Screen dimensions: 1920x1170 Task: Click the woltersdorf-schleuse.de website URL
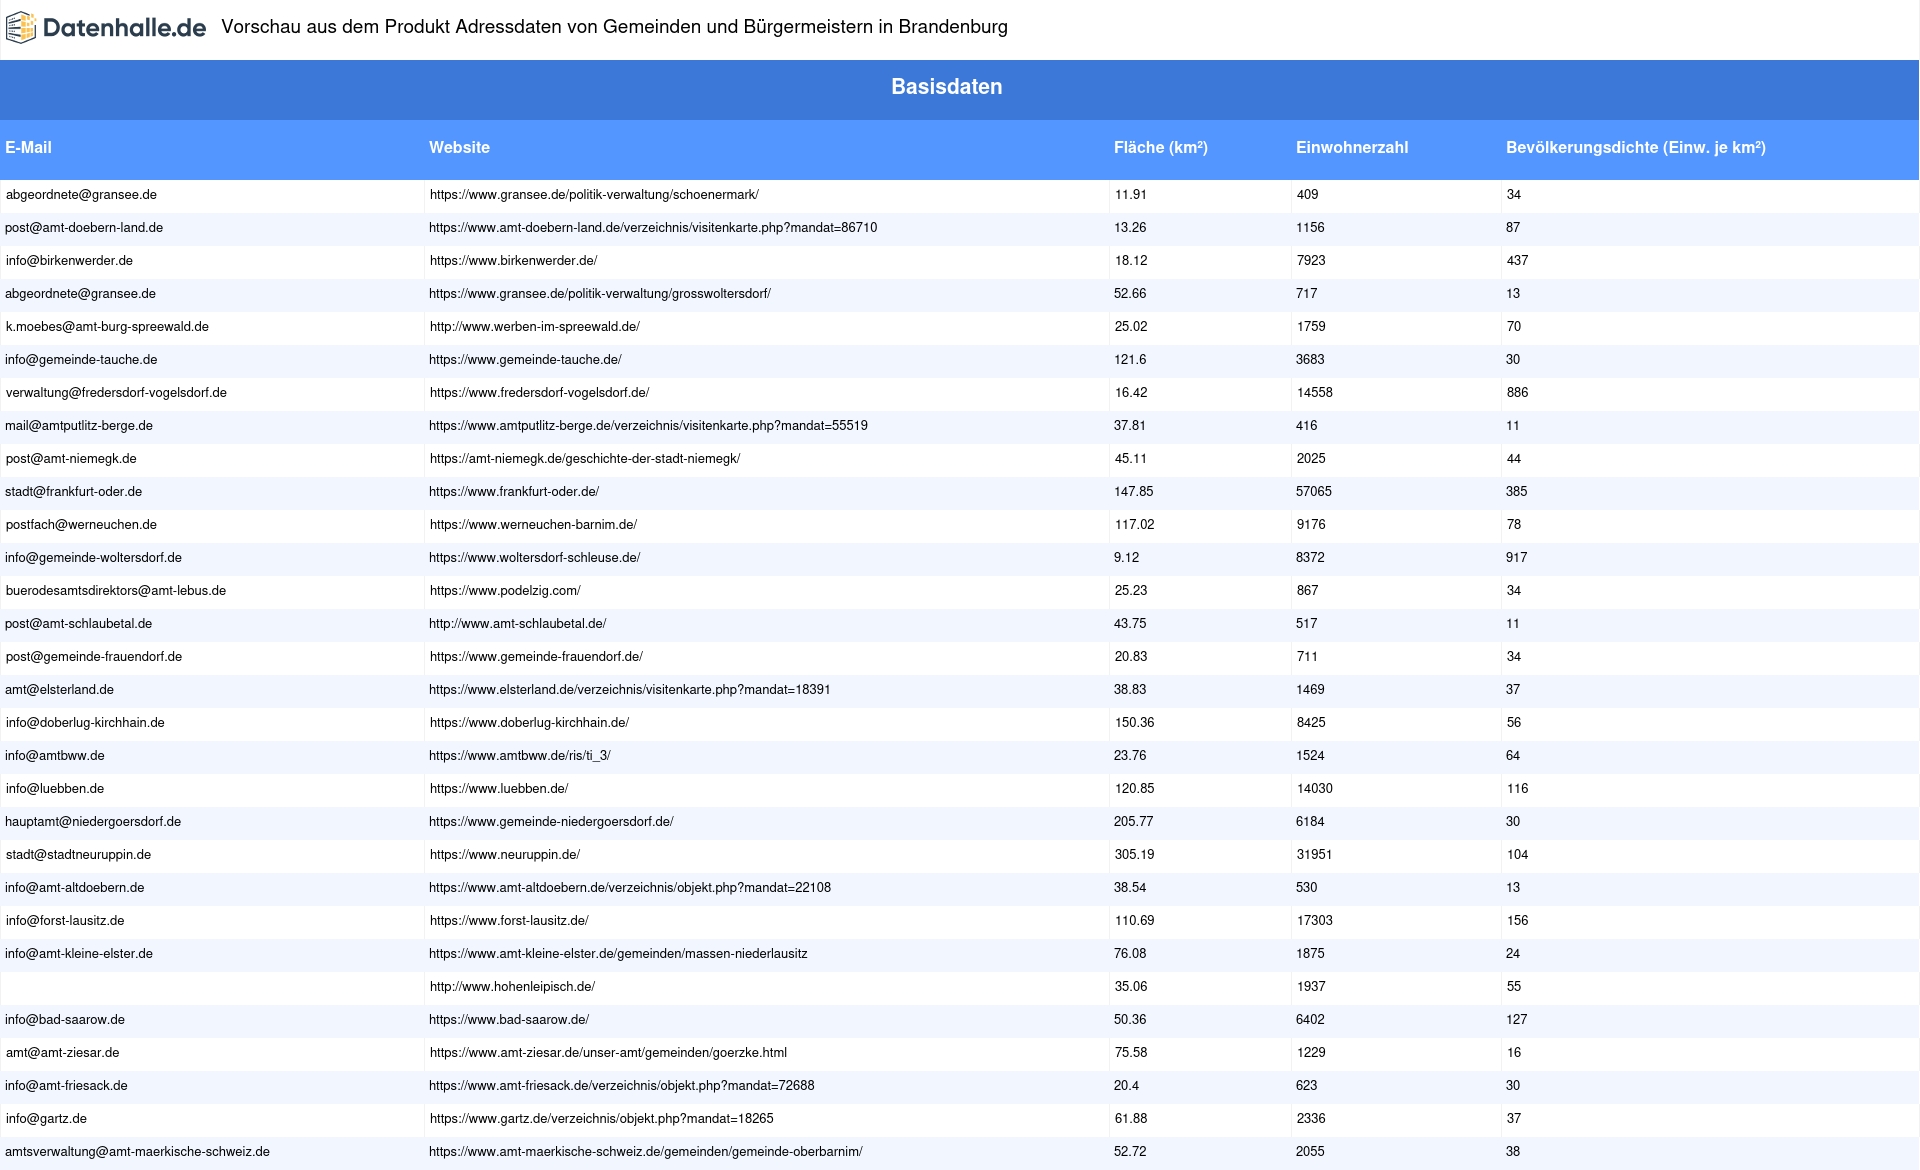pyautogui.click(x=534, y=558)
